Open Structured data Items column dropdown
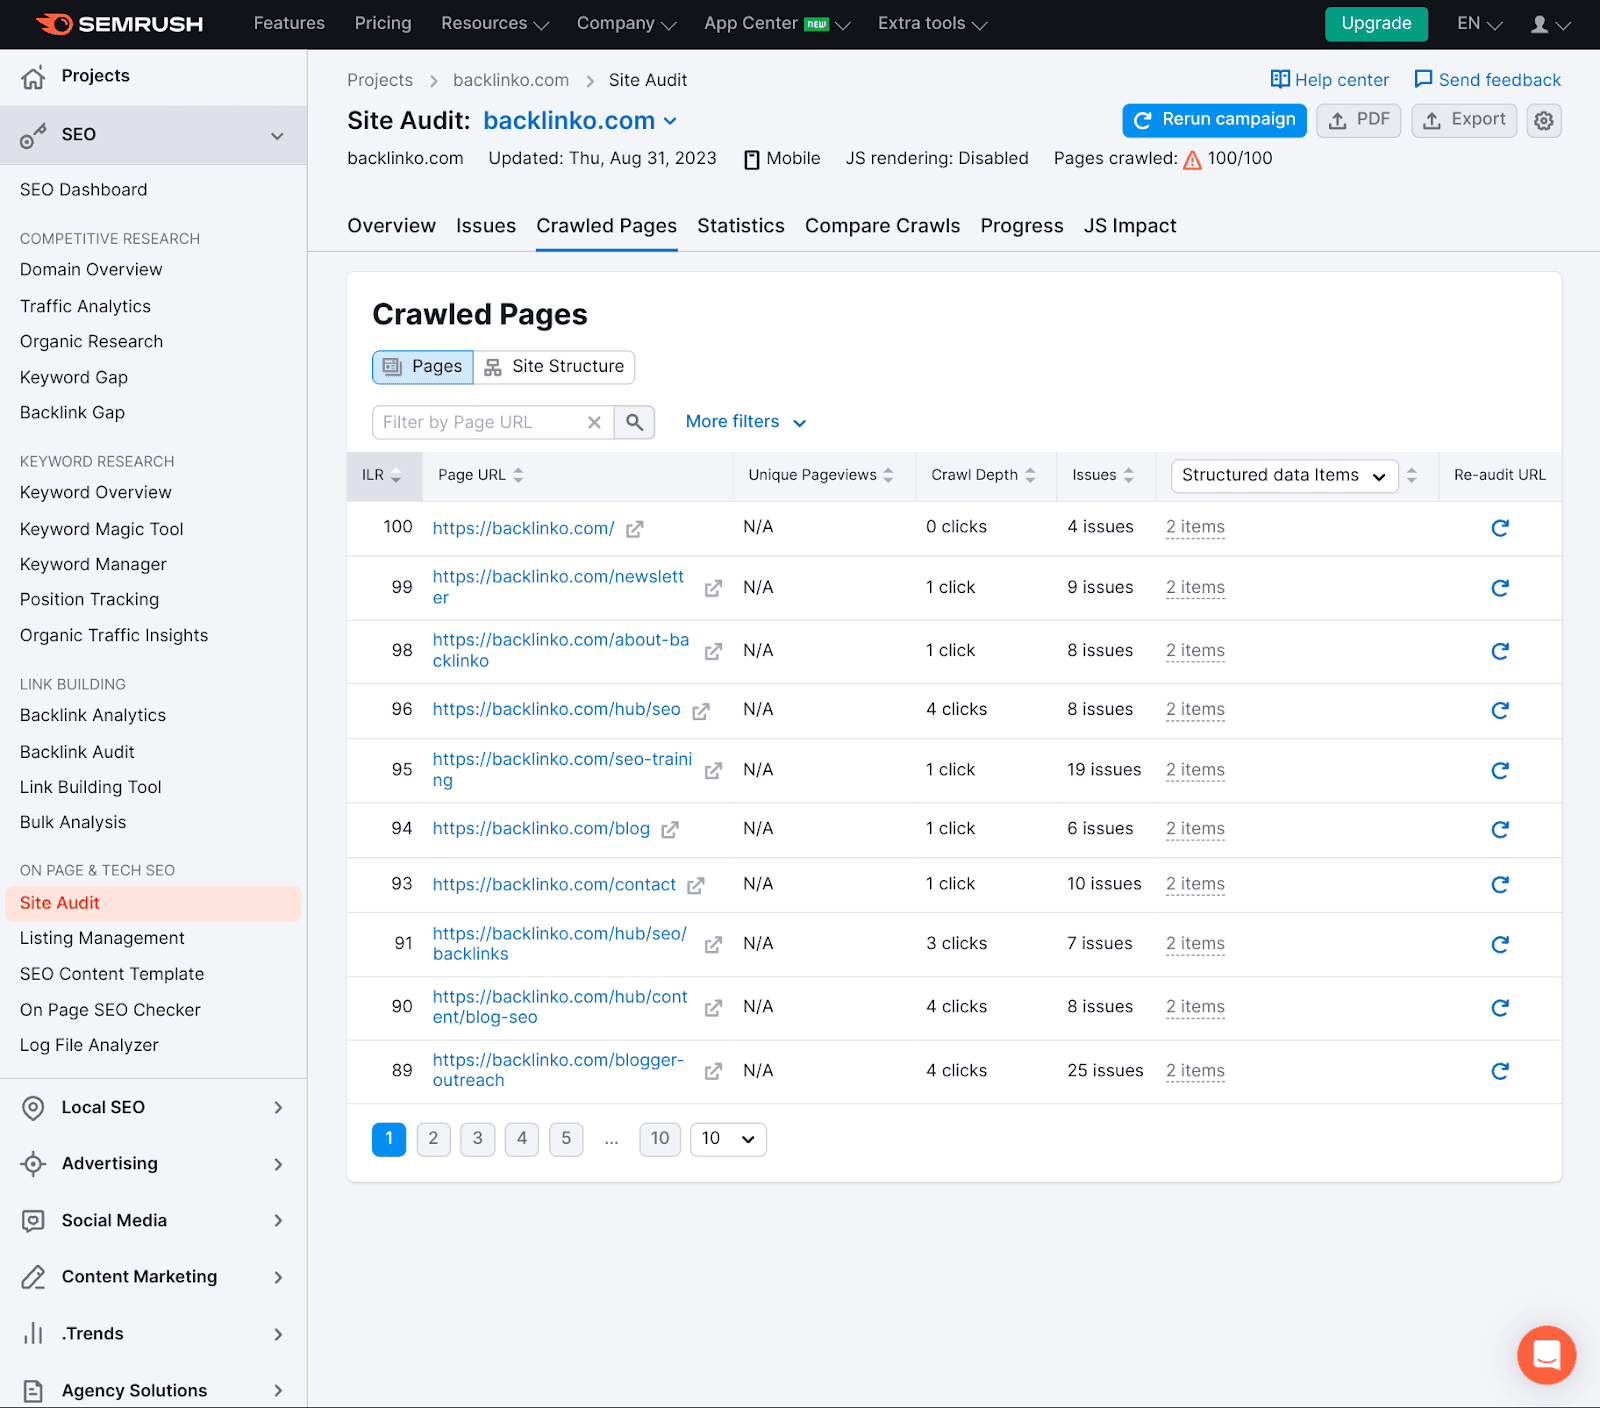Screen dimensions: 1600x1408 coord(1284,476)
